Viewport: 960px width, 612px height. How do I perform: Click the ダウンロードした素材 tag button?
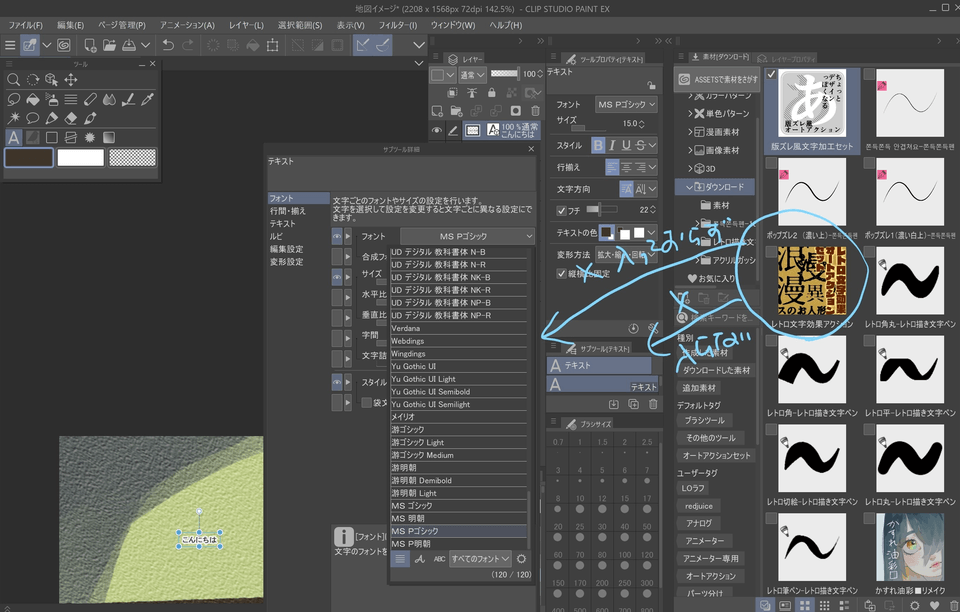[x=719, y=370]
